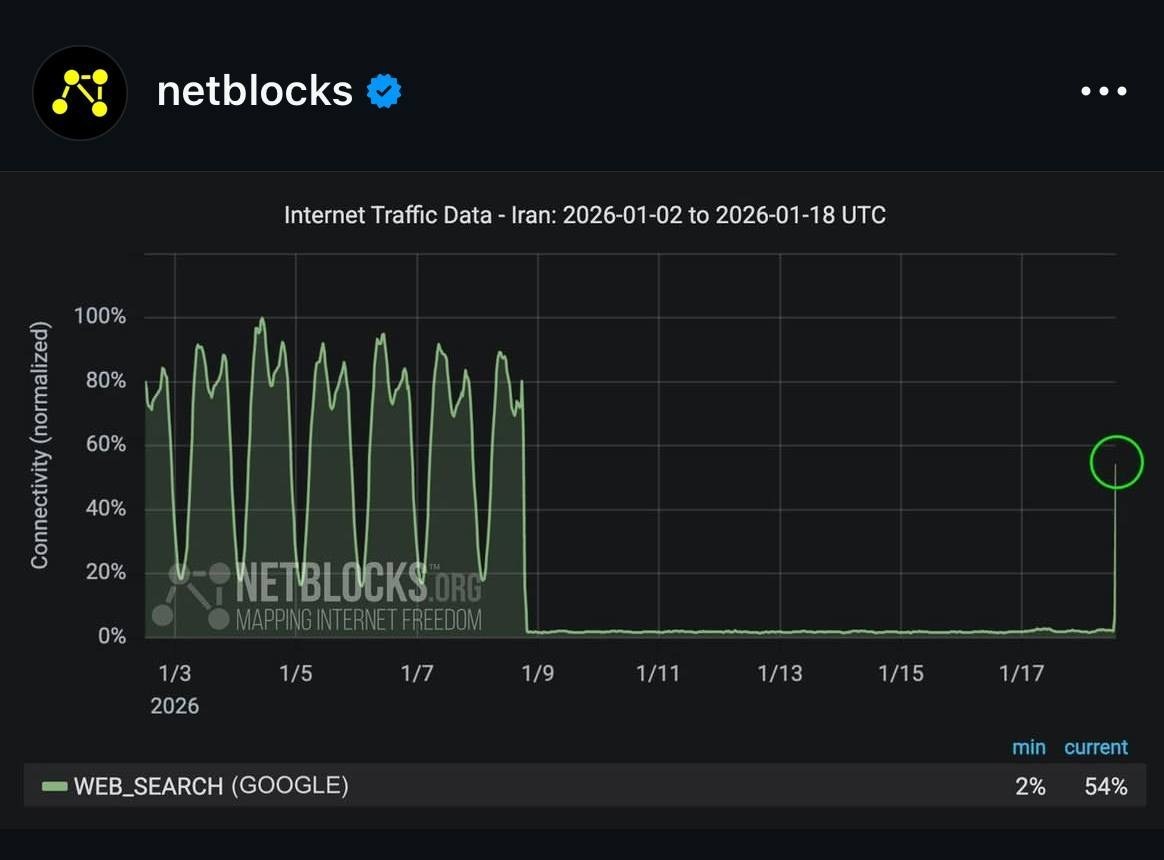Click the "min" legend column header

pyautogui.click(x=1028, y=747)
